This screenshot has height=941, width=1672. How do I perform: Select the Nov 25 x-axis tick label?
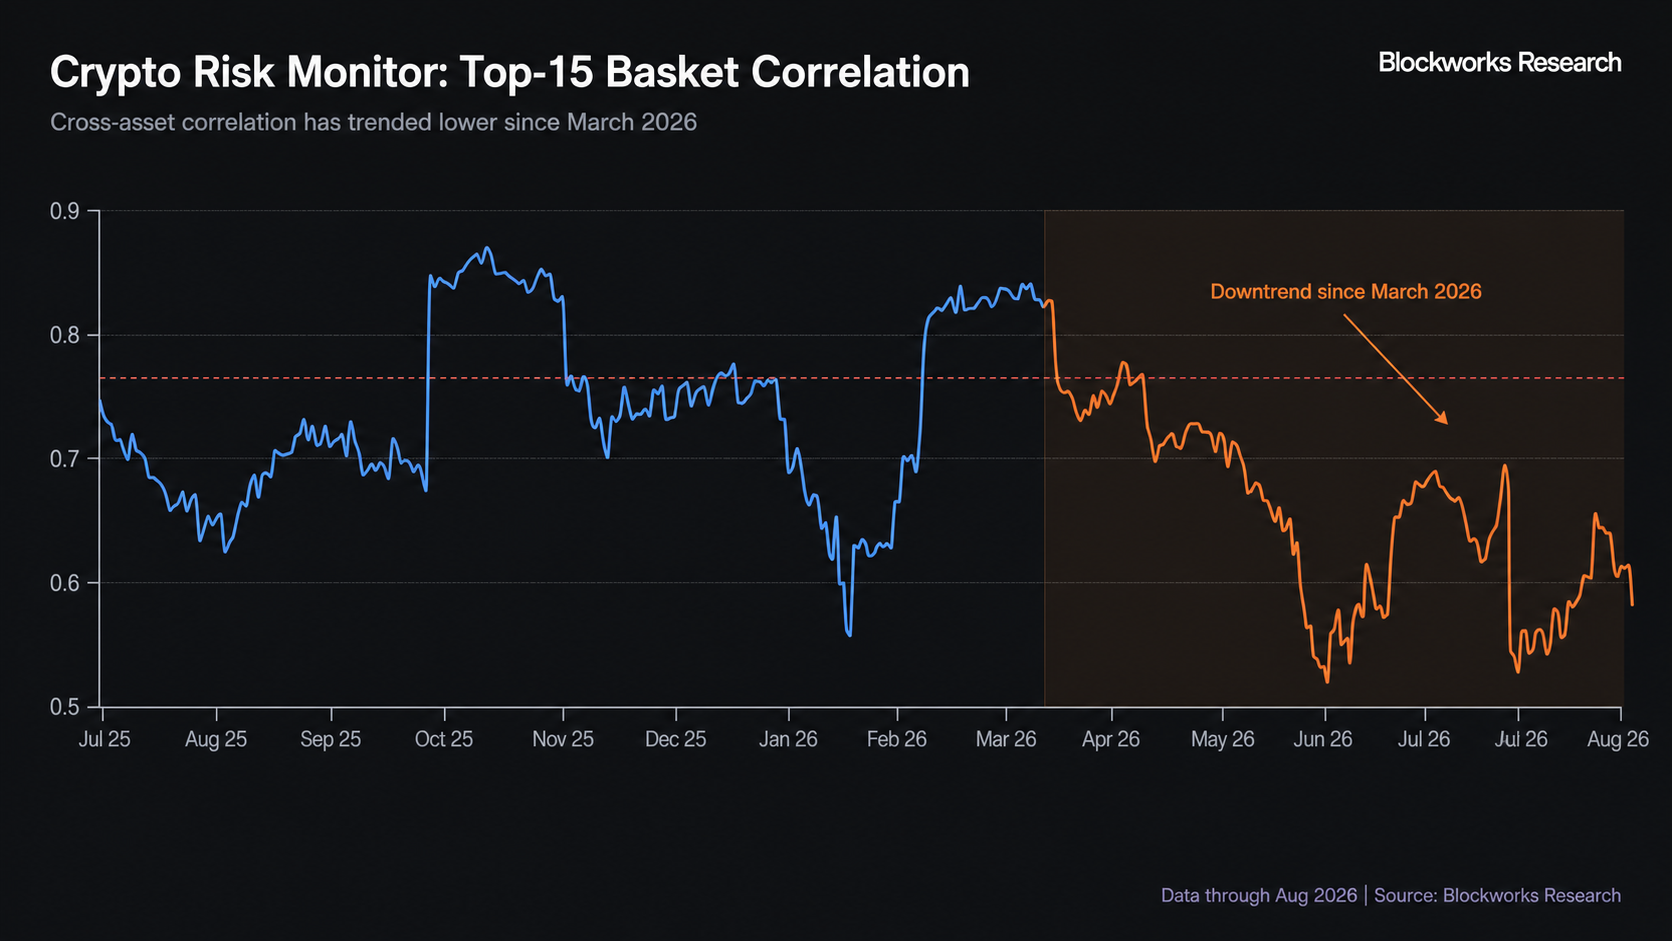[x=563, y=739]
